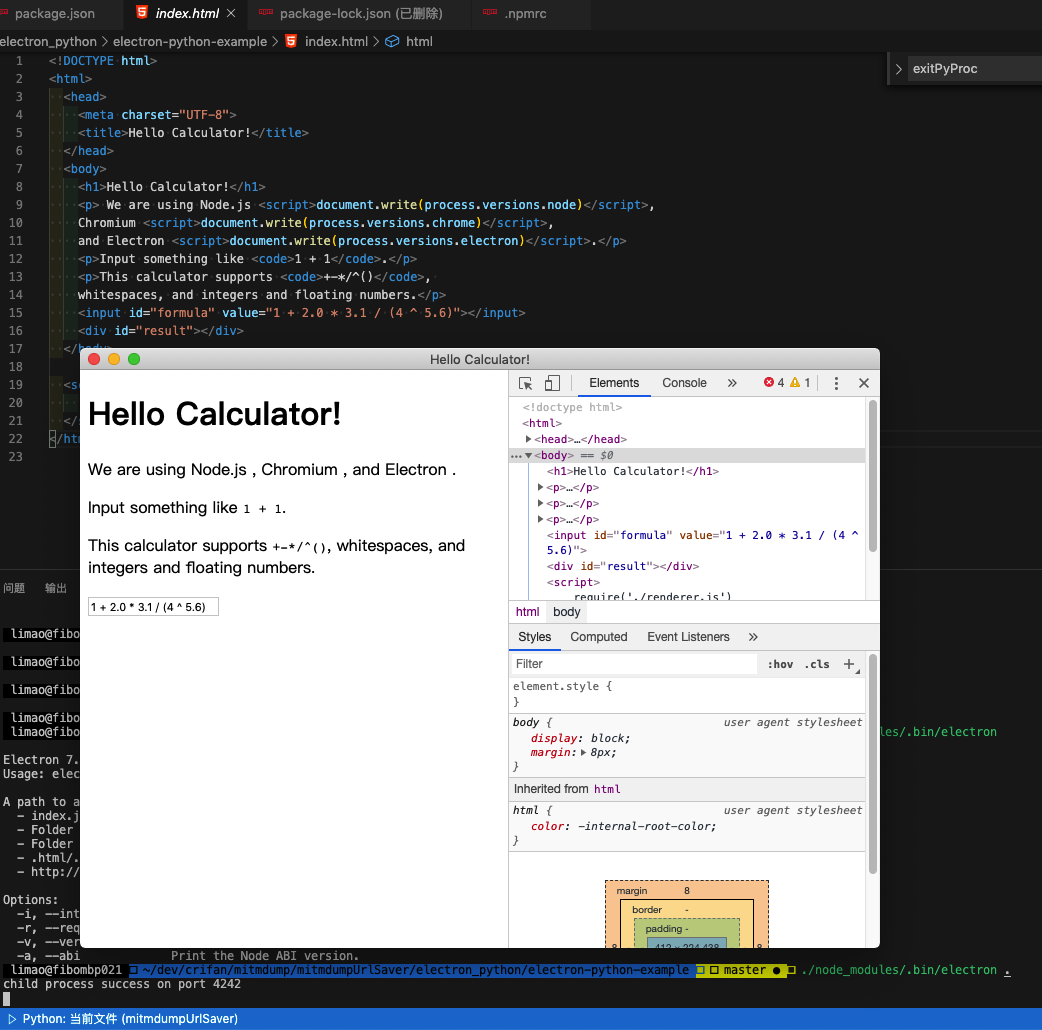Open the 输出 output panel tab

56,588
